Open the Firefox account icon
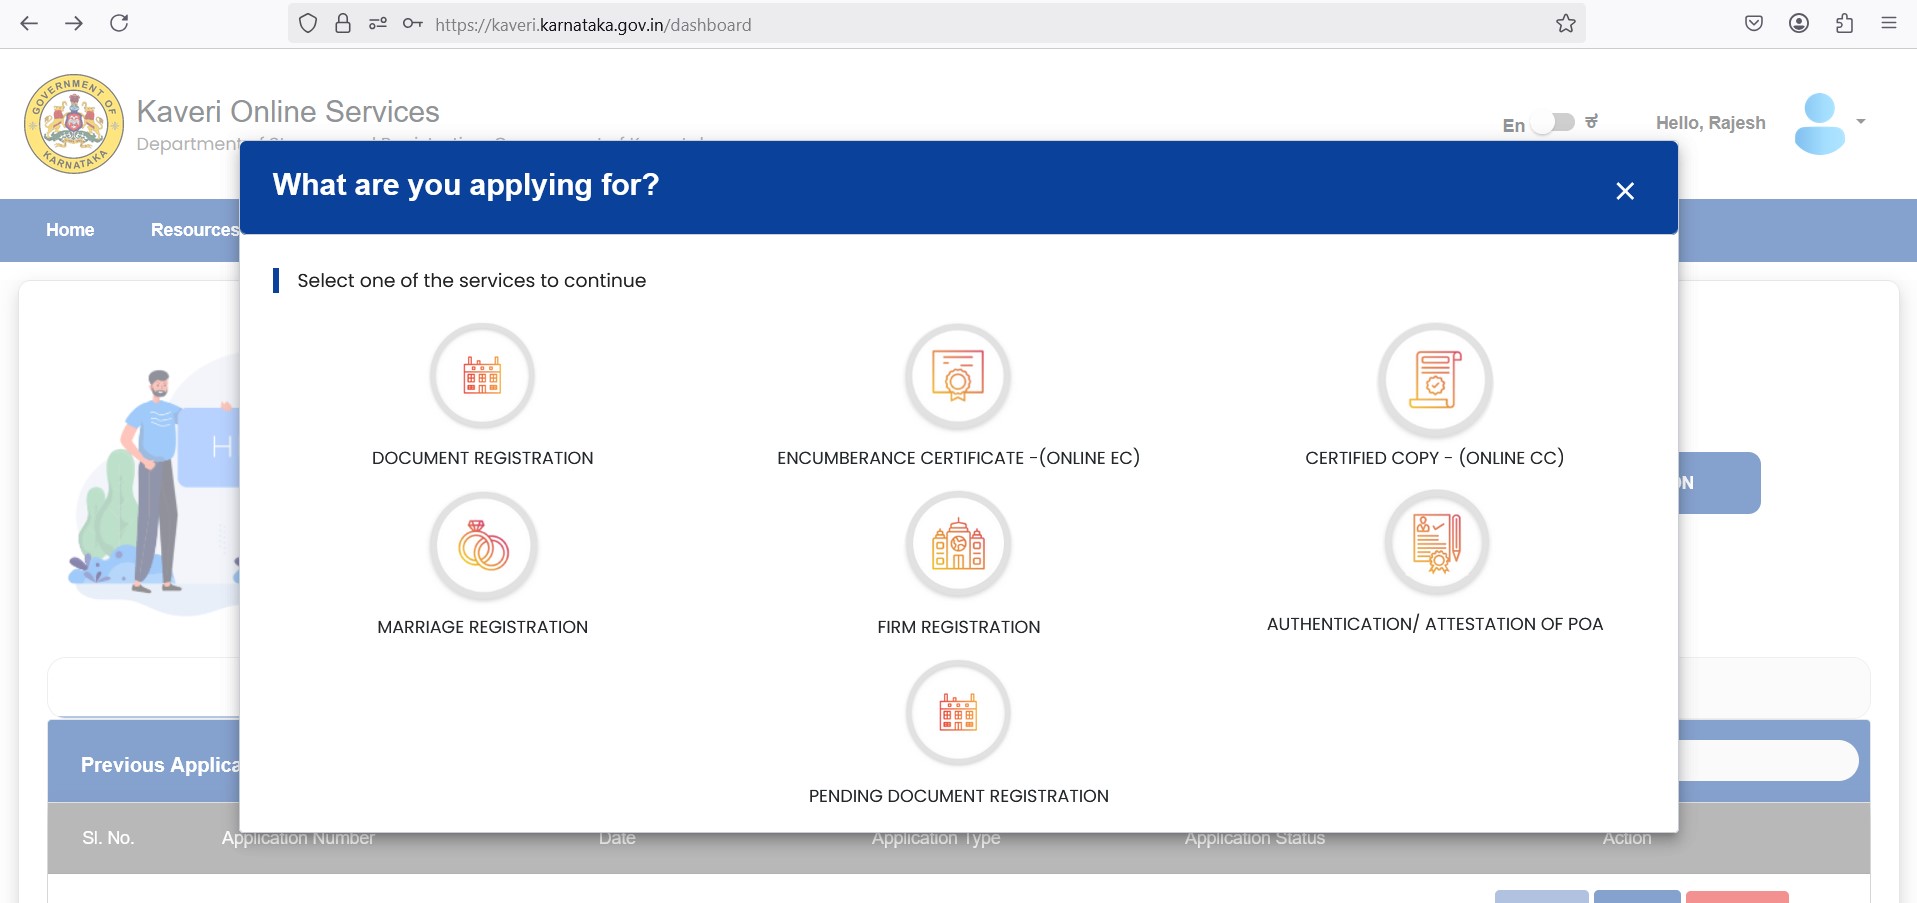This screenshot has height=903, width=1917. pos(1799,23)
